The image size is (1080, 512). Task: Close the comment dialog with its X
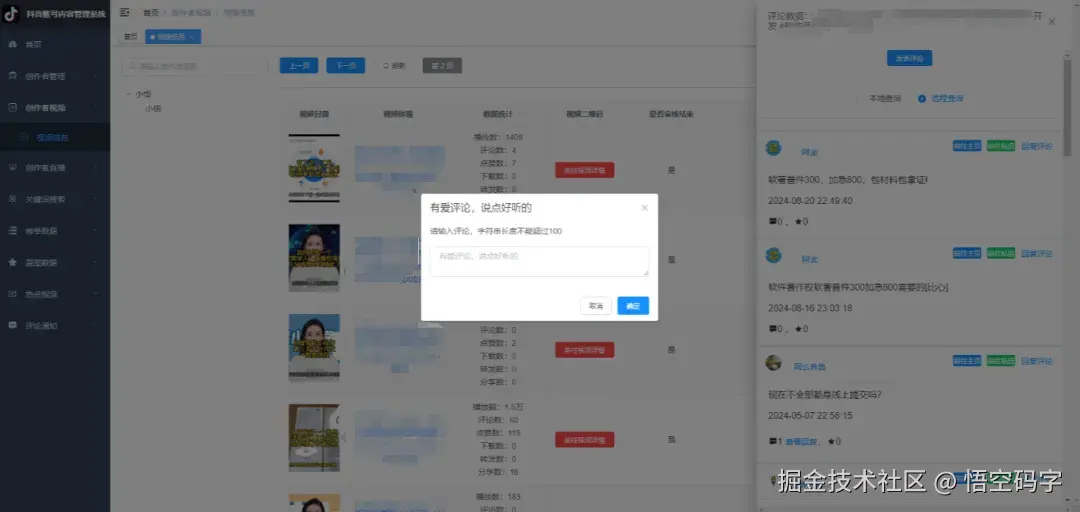[x=645, y=207]
